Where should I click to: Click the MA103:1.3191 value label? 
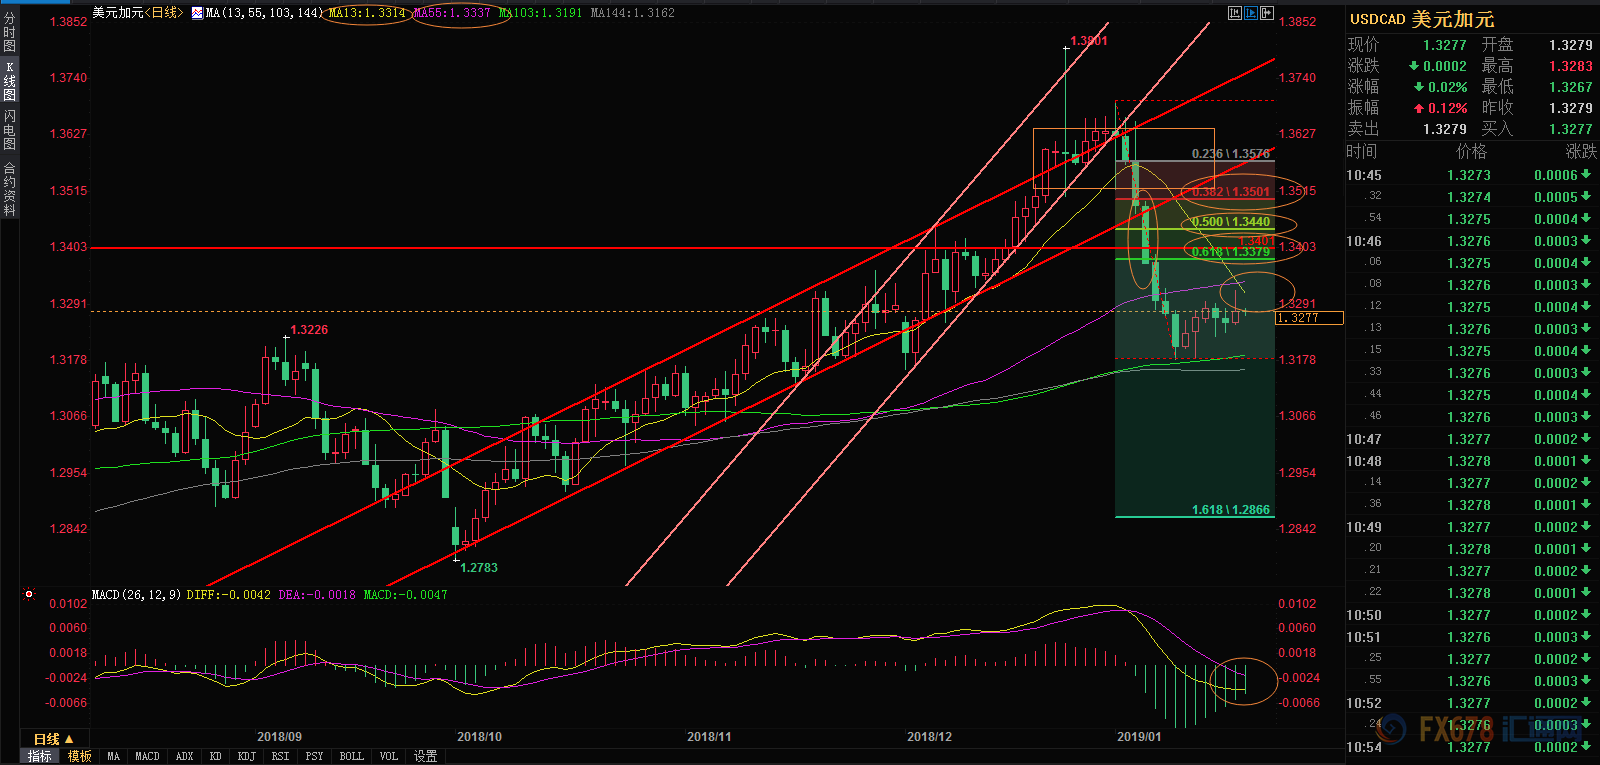pyautogui.click(x=540, y=13)
